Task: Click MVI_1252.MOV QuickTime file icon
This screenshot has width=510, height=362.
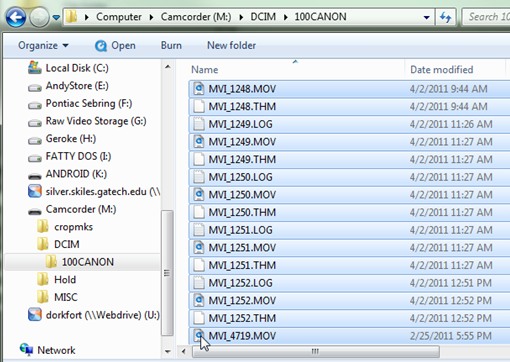Action: (199, 301)
